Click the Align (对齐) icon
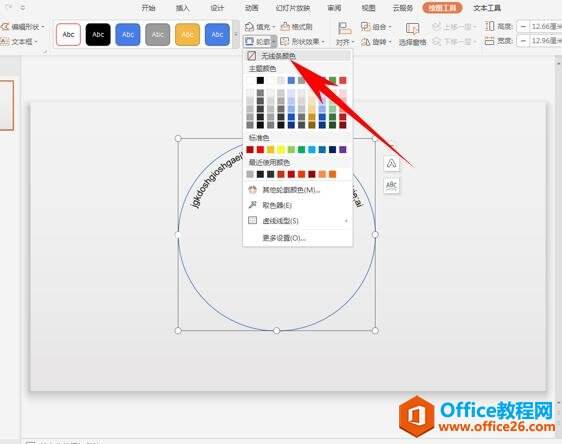This screenshot has height=444, width=562. point(344,28)
